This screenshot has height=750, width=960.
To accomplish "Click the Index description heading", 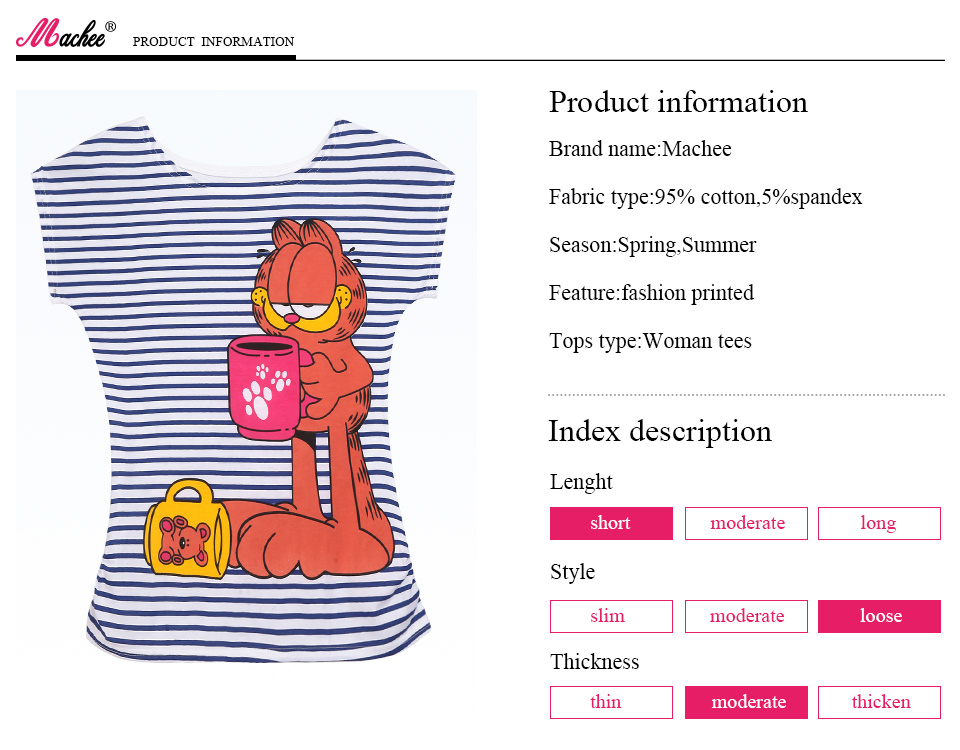I will click(660, 431).
